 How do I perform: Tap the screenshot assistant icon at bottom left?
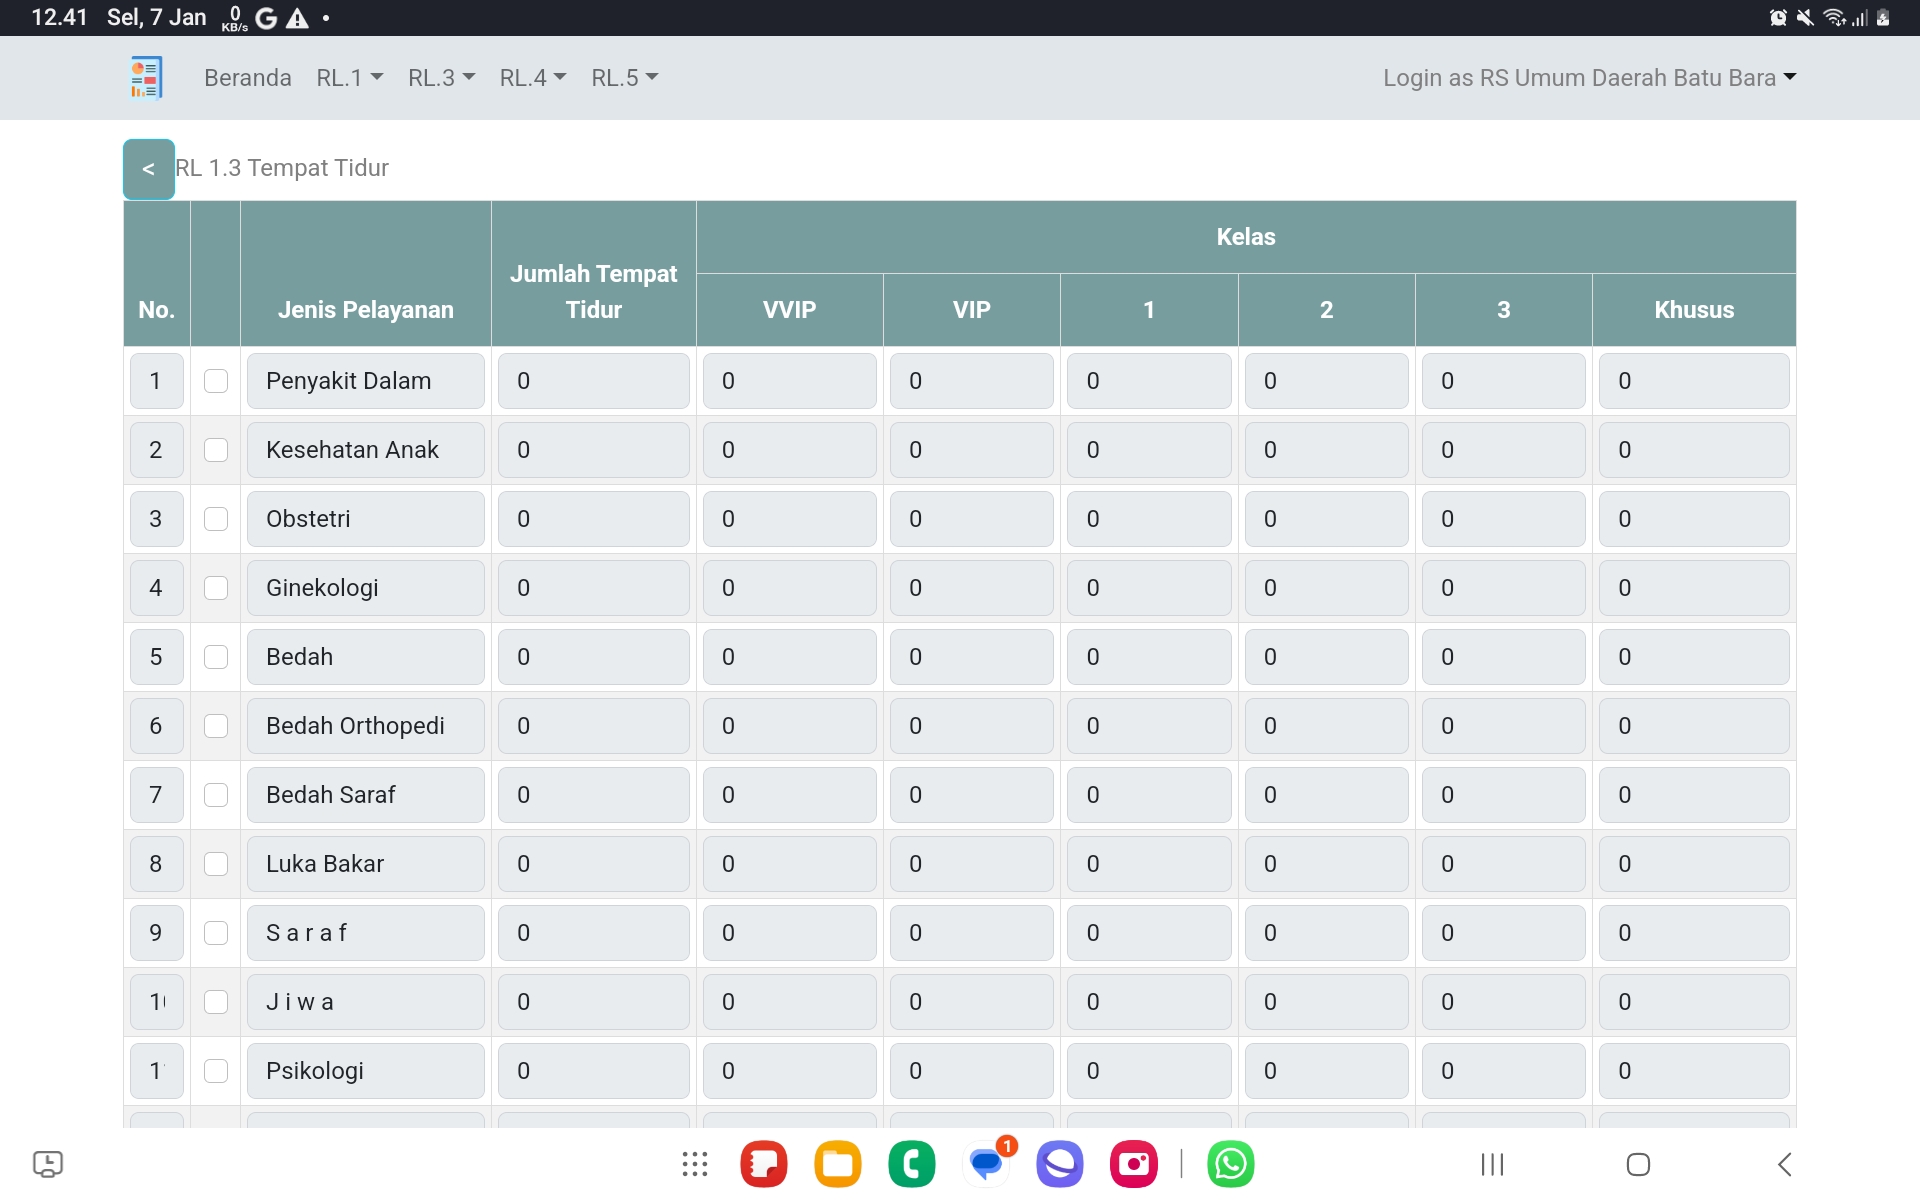pyautogui.click(x=48, y=1164)
